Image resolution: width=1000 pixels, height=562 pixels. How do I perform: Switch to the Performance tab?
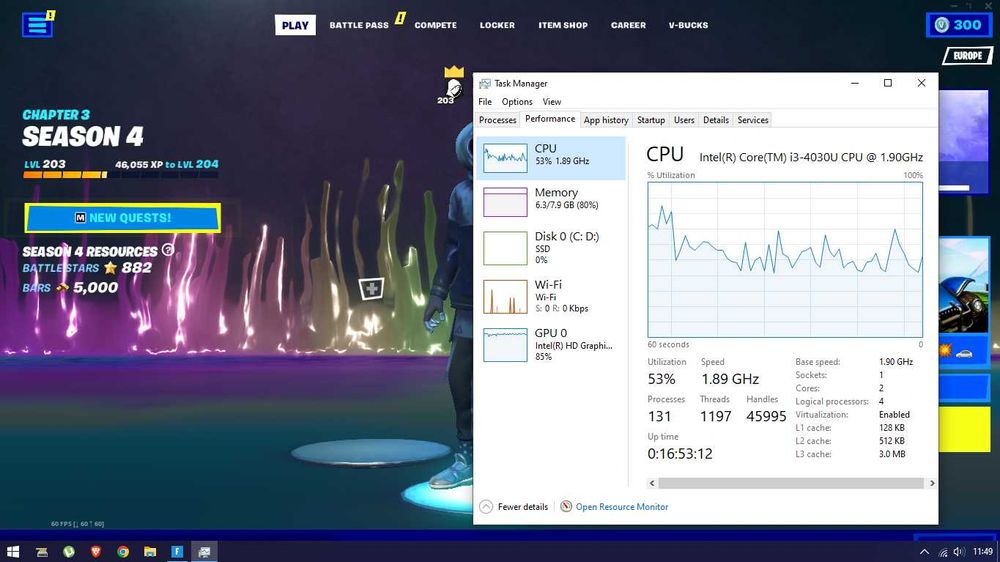pos(550,119)
